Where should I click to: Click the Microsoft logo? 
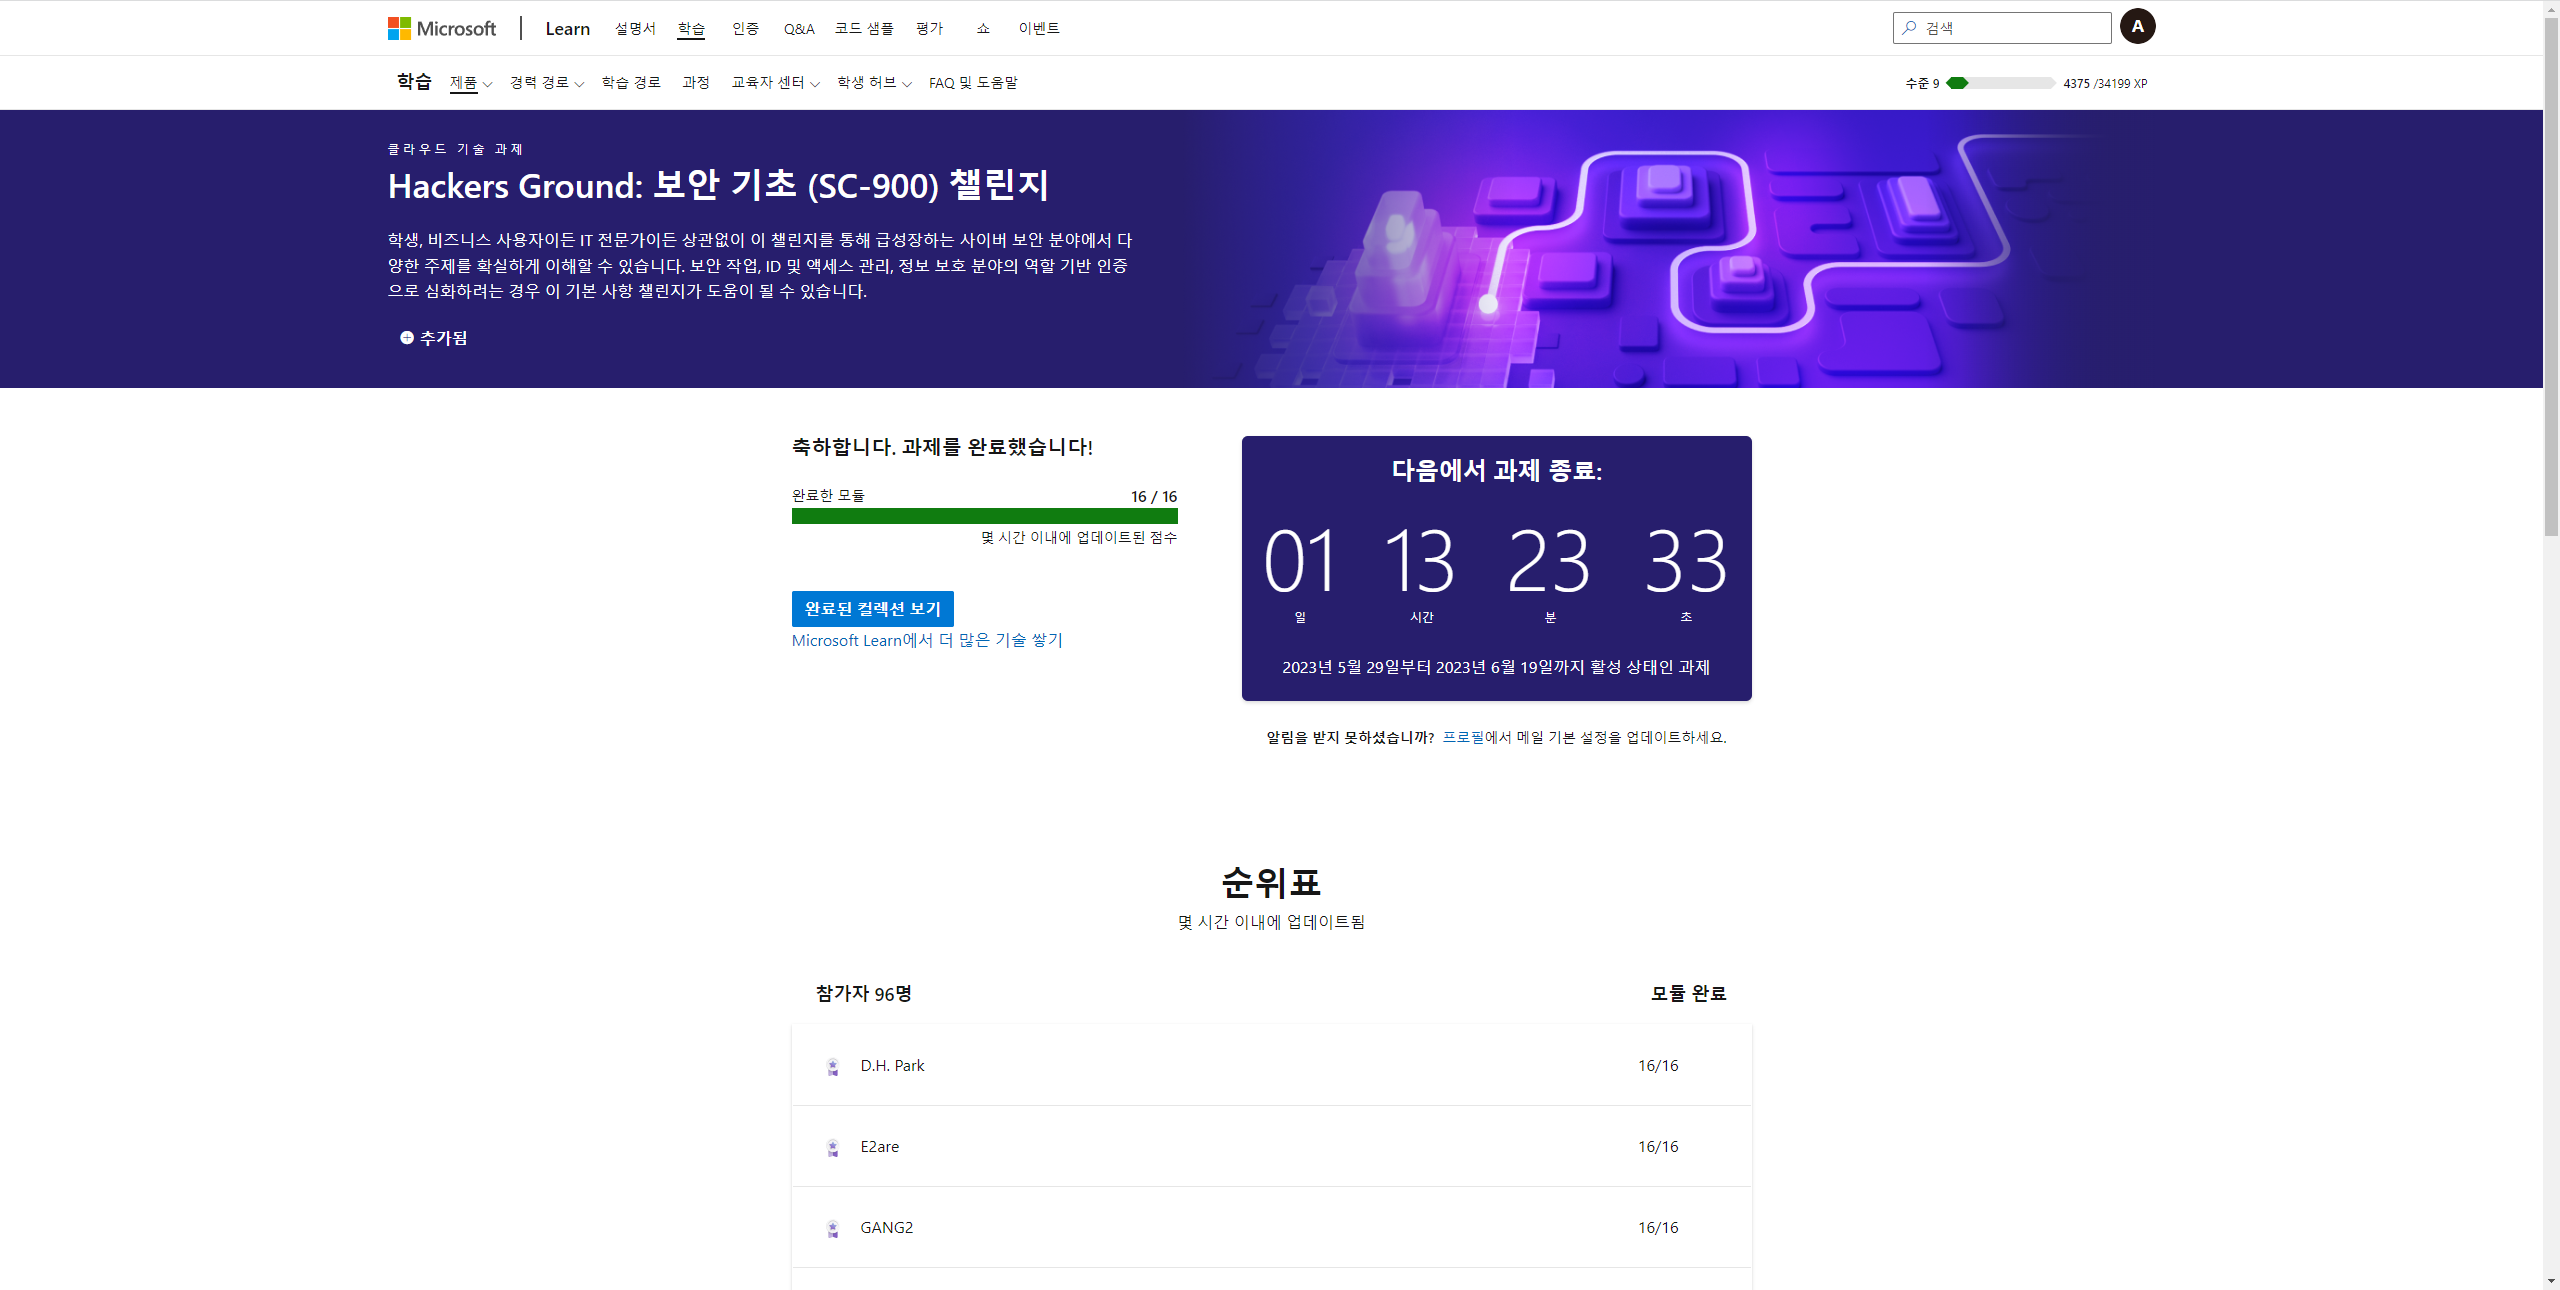point(441,27)
